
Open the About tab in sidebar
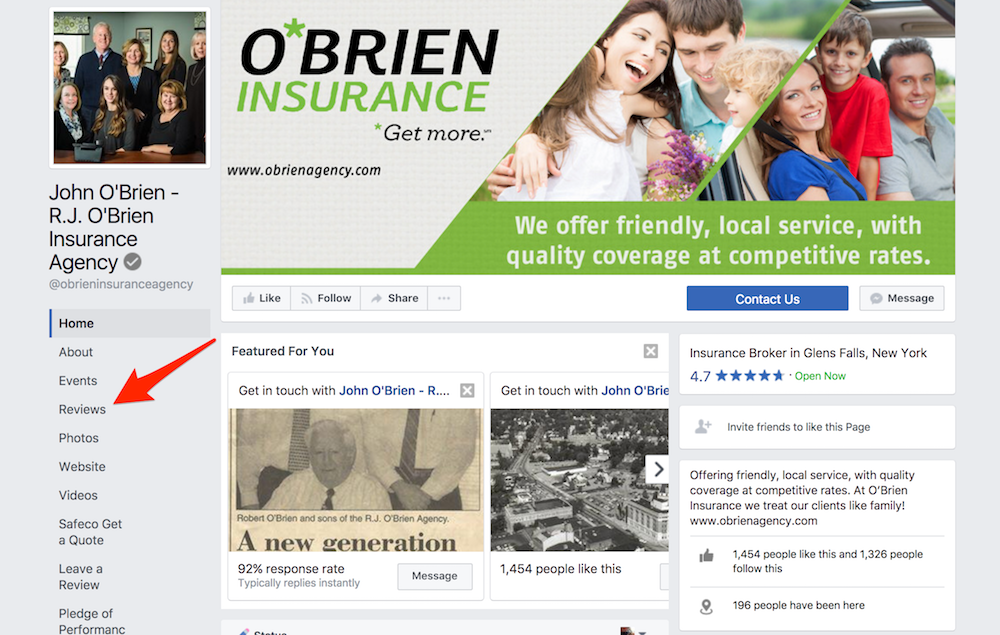76,352
